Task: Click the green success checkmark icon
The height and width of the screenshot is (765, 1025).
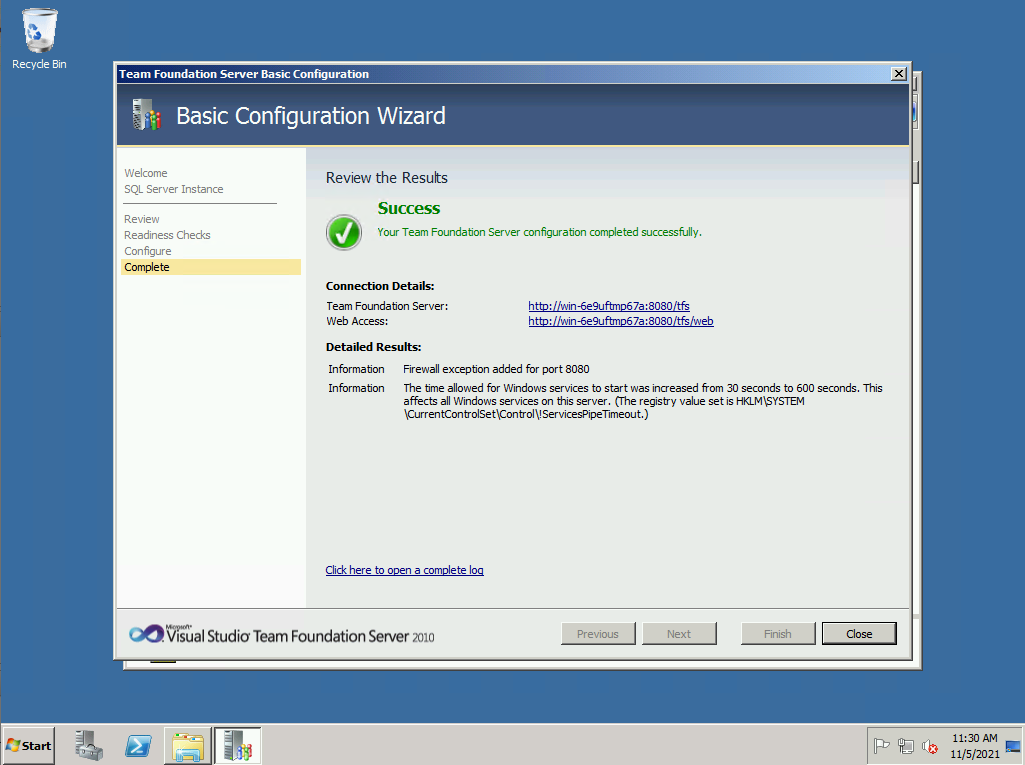Action: coord(344,233)
